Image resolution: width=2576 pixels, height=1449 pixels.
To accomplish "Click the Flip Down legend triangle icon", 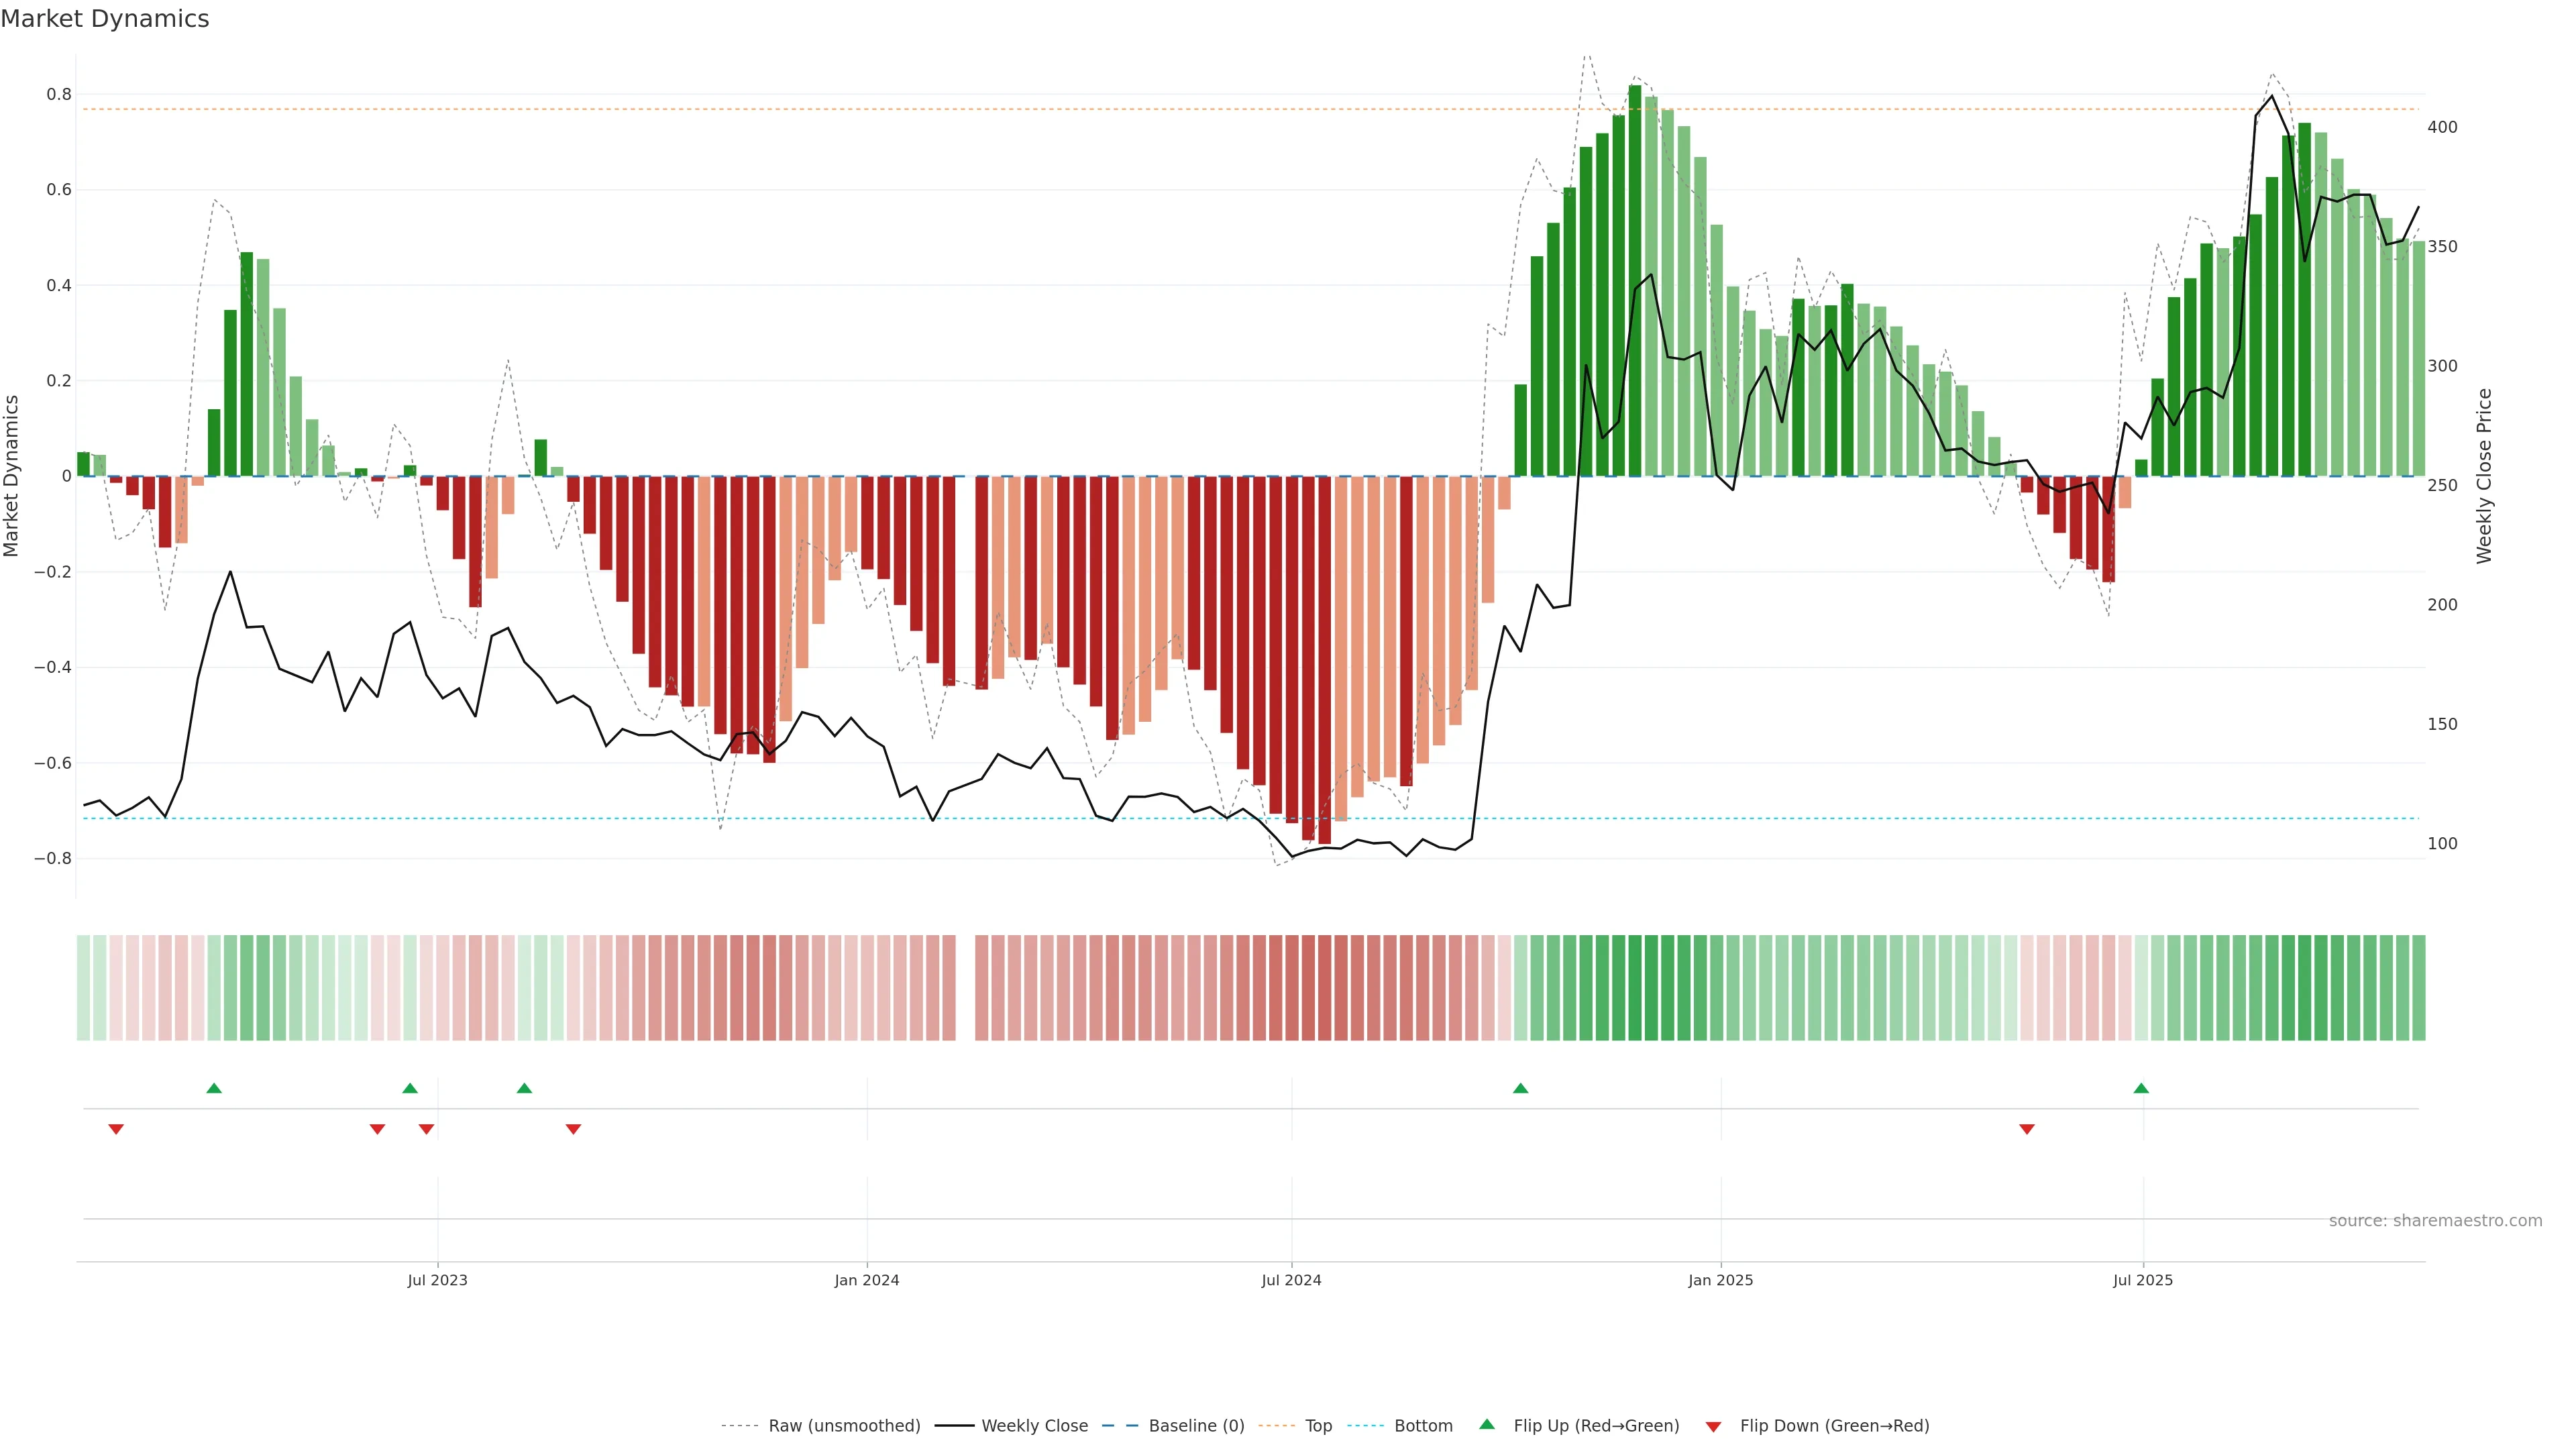I will pyautogui.click(x=1713, y=1426).
